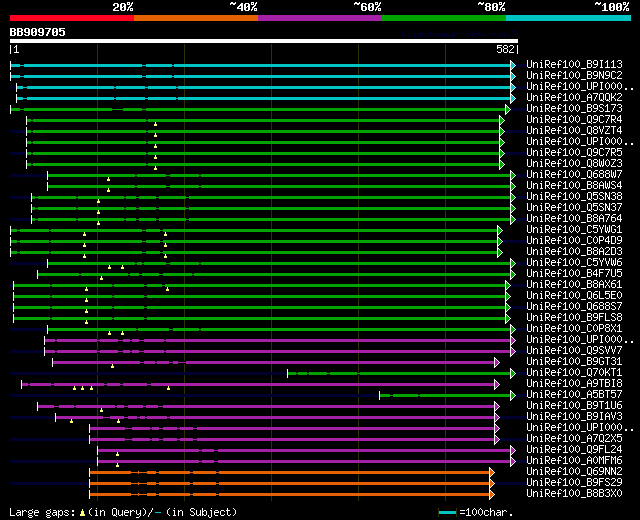Select the BB909705 query name label

(38, 32)
